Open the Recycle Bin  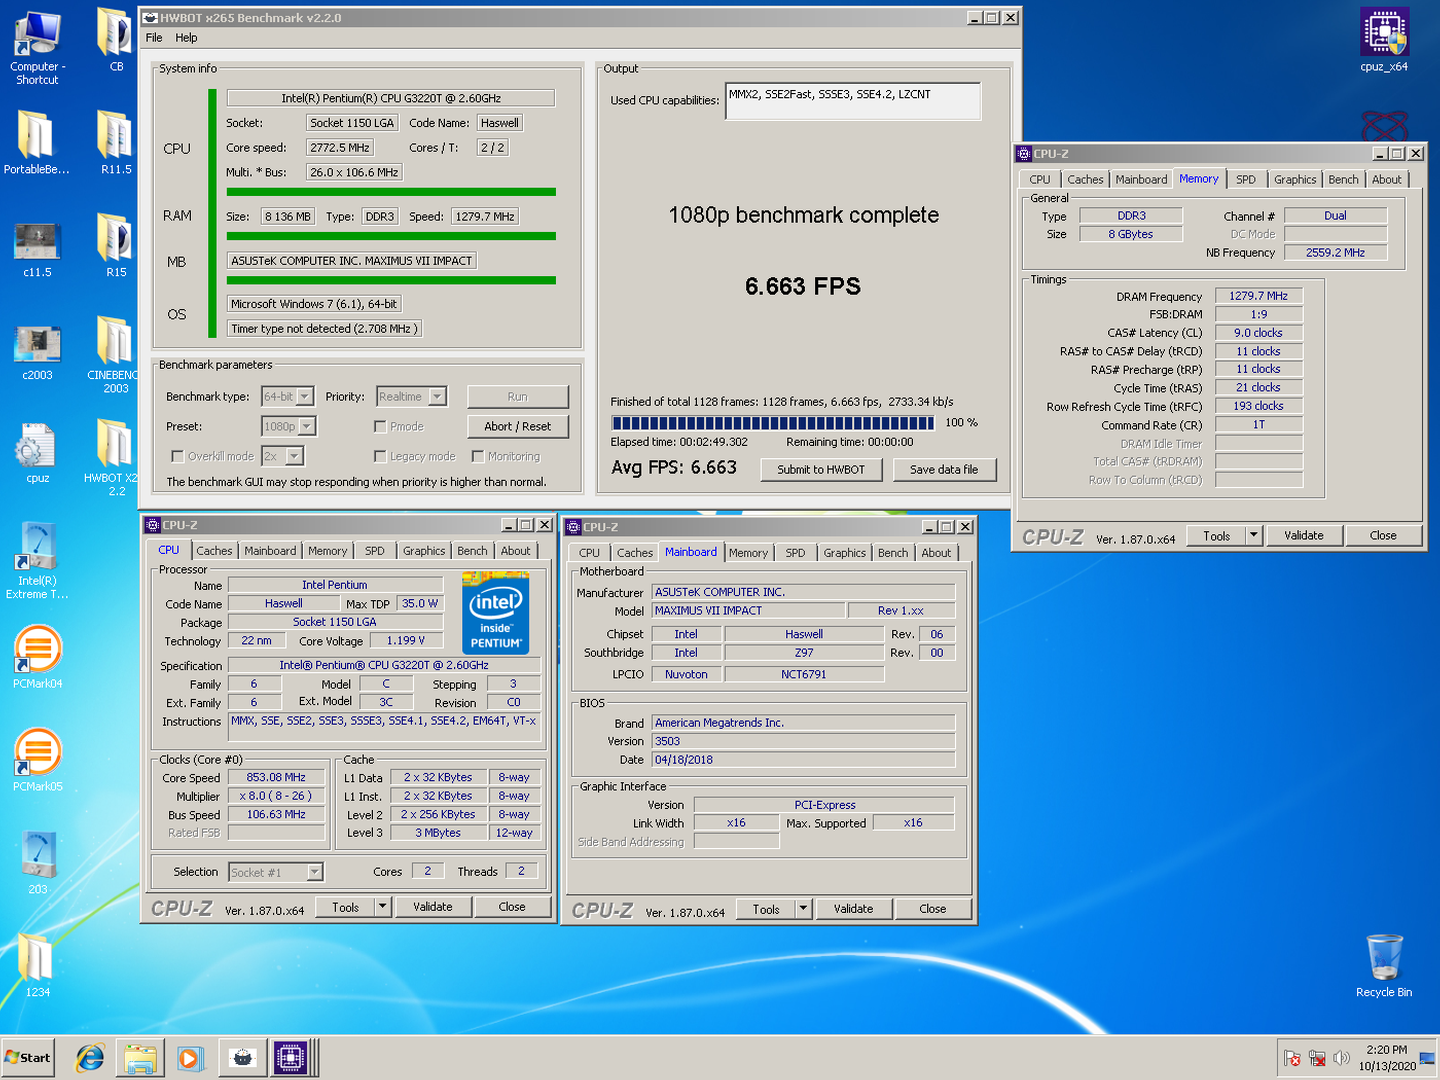pyautogui.click(x=1384, y=965)
